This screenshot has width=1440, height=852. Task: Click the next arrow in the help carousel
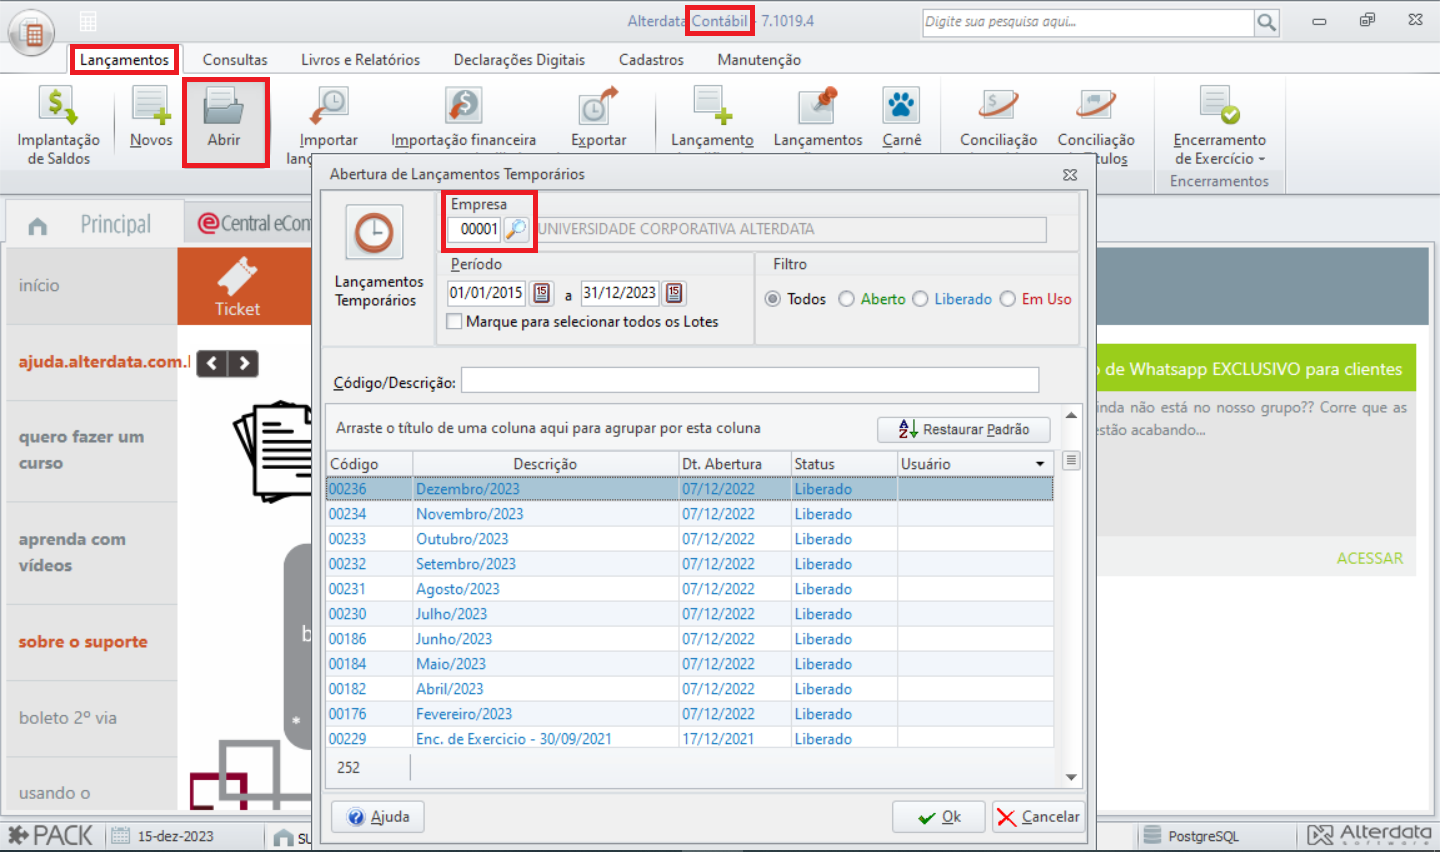pyautogui.click(x=244, y=363)
